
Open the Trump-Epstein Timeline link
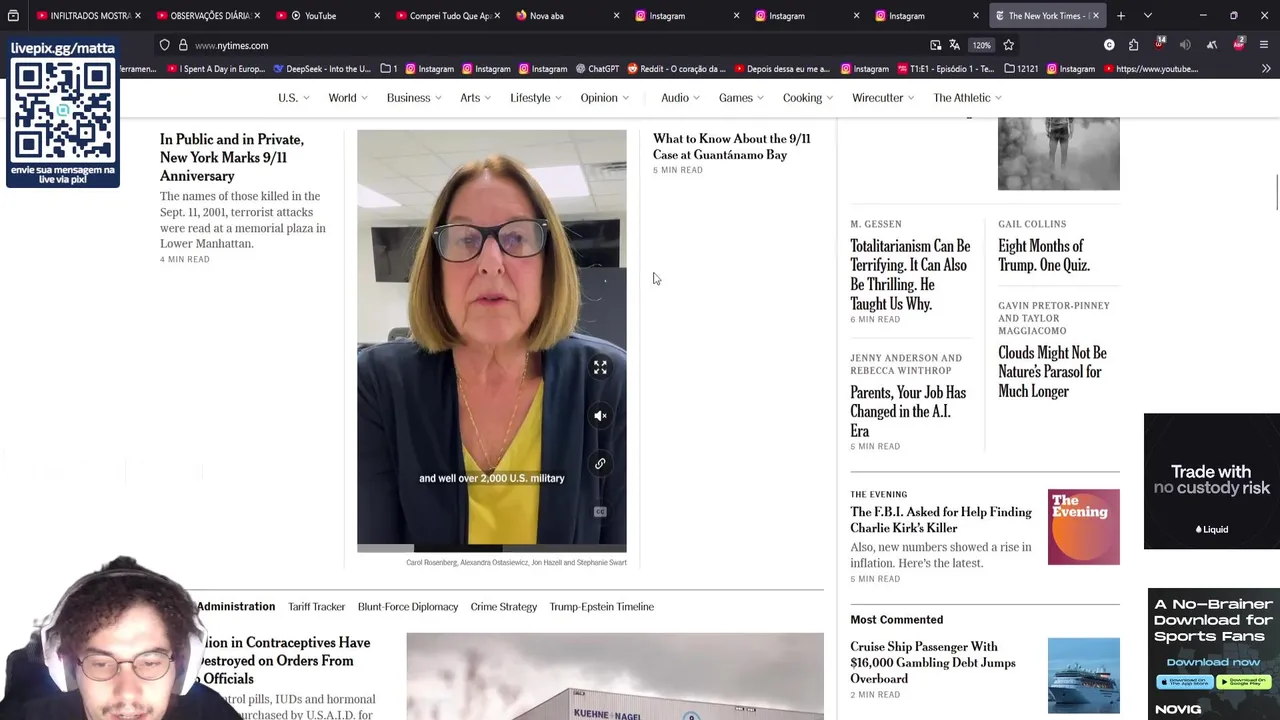(x=601, y=607)
